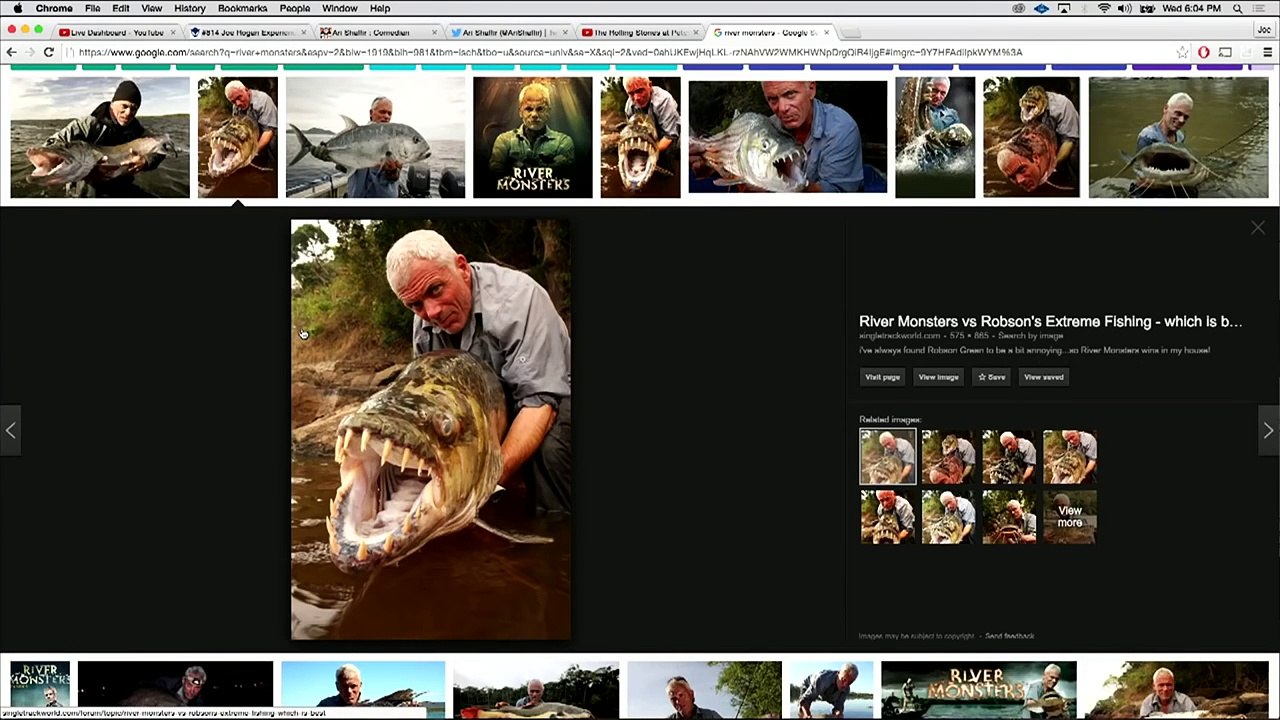Open the Chrome application menu
Image resolution: width=1280 pixels, height=720 pixels.
coord(54,8)
